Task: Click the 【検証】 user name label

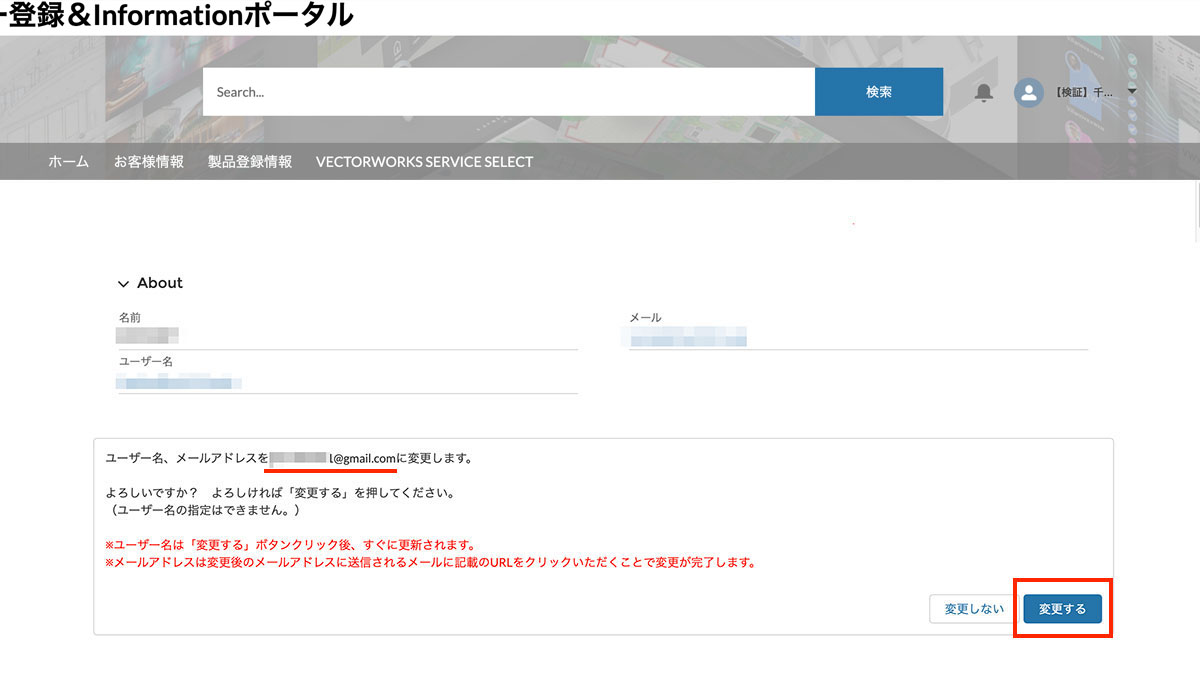Action: click(1083, 93)
